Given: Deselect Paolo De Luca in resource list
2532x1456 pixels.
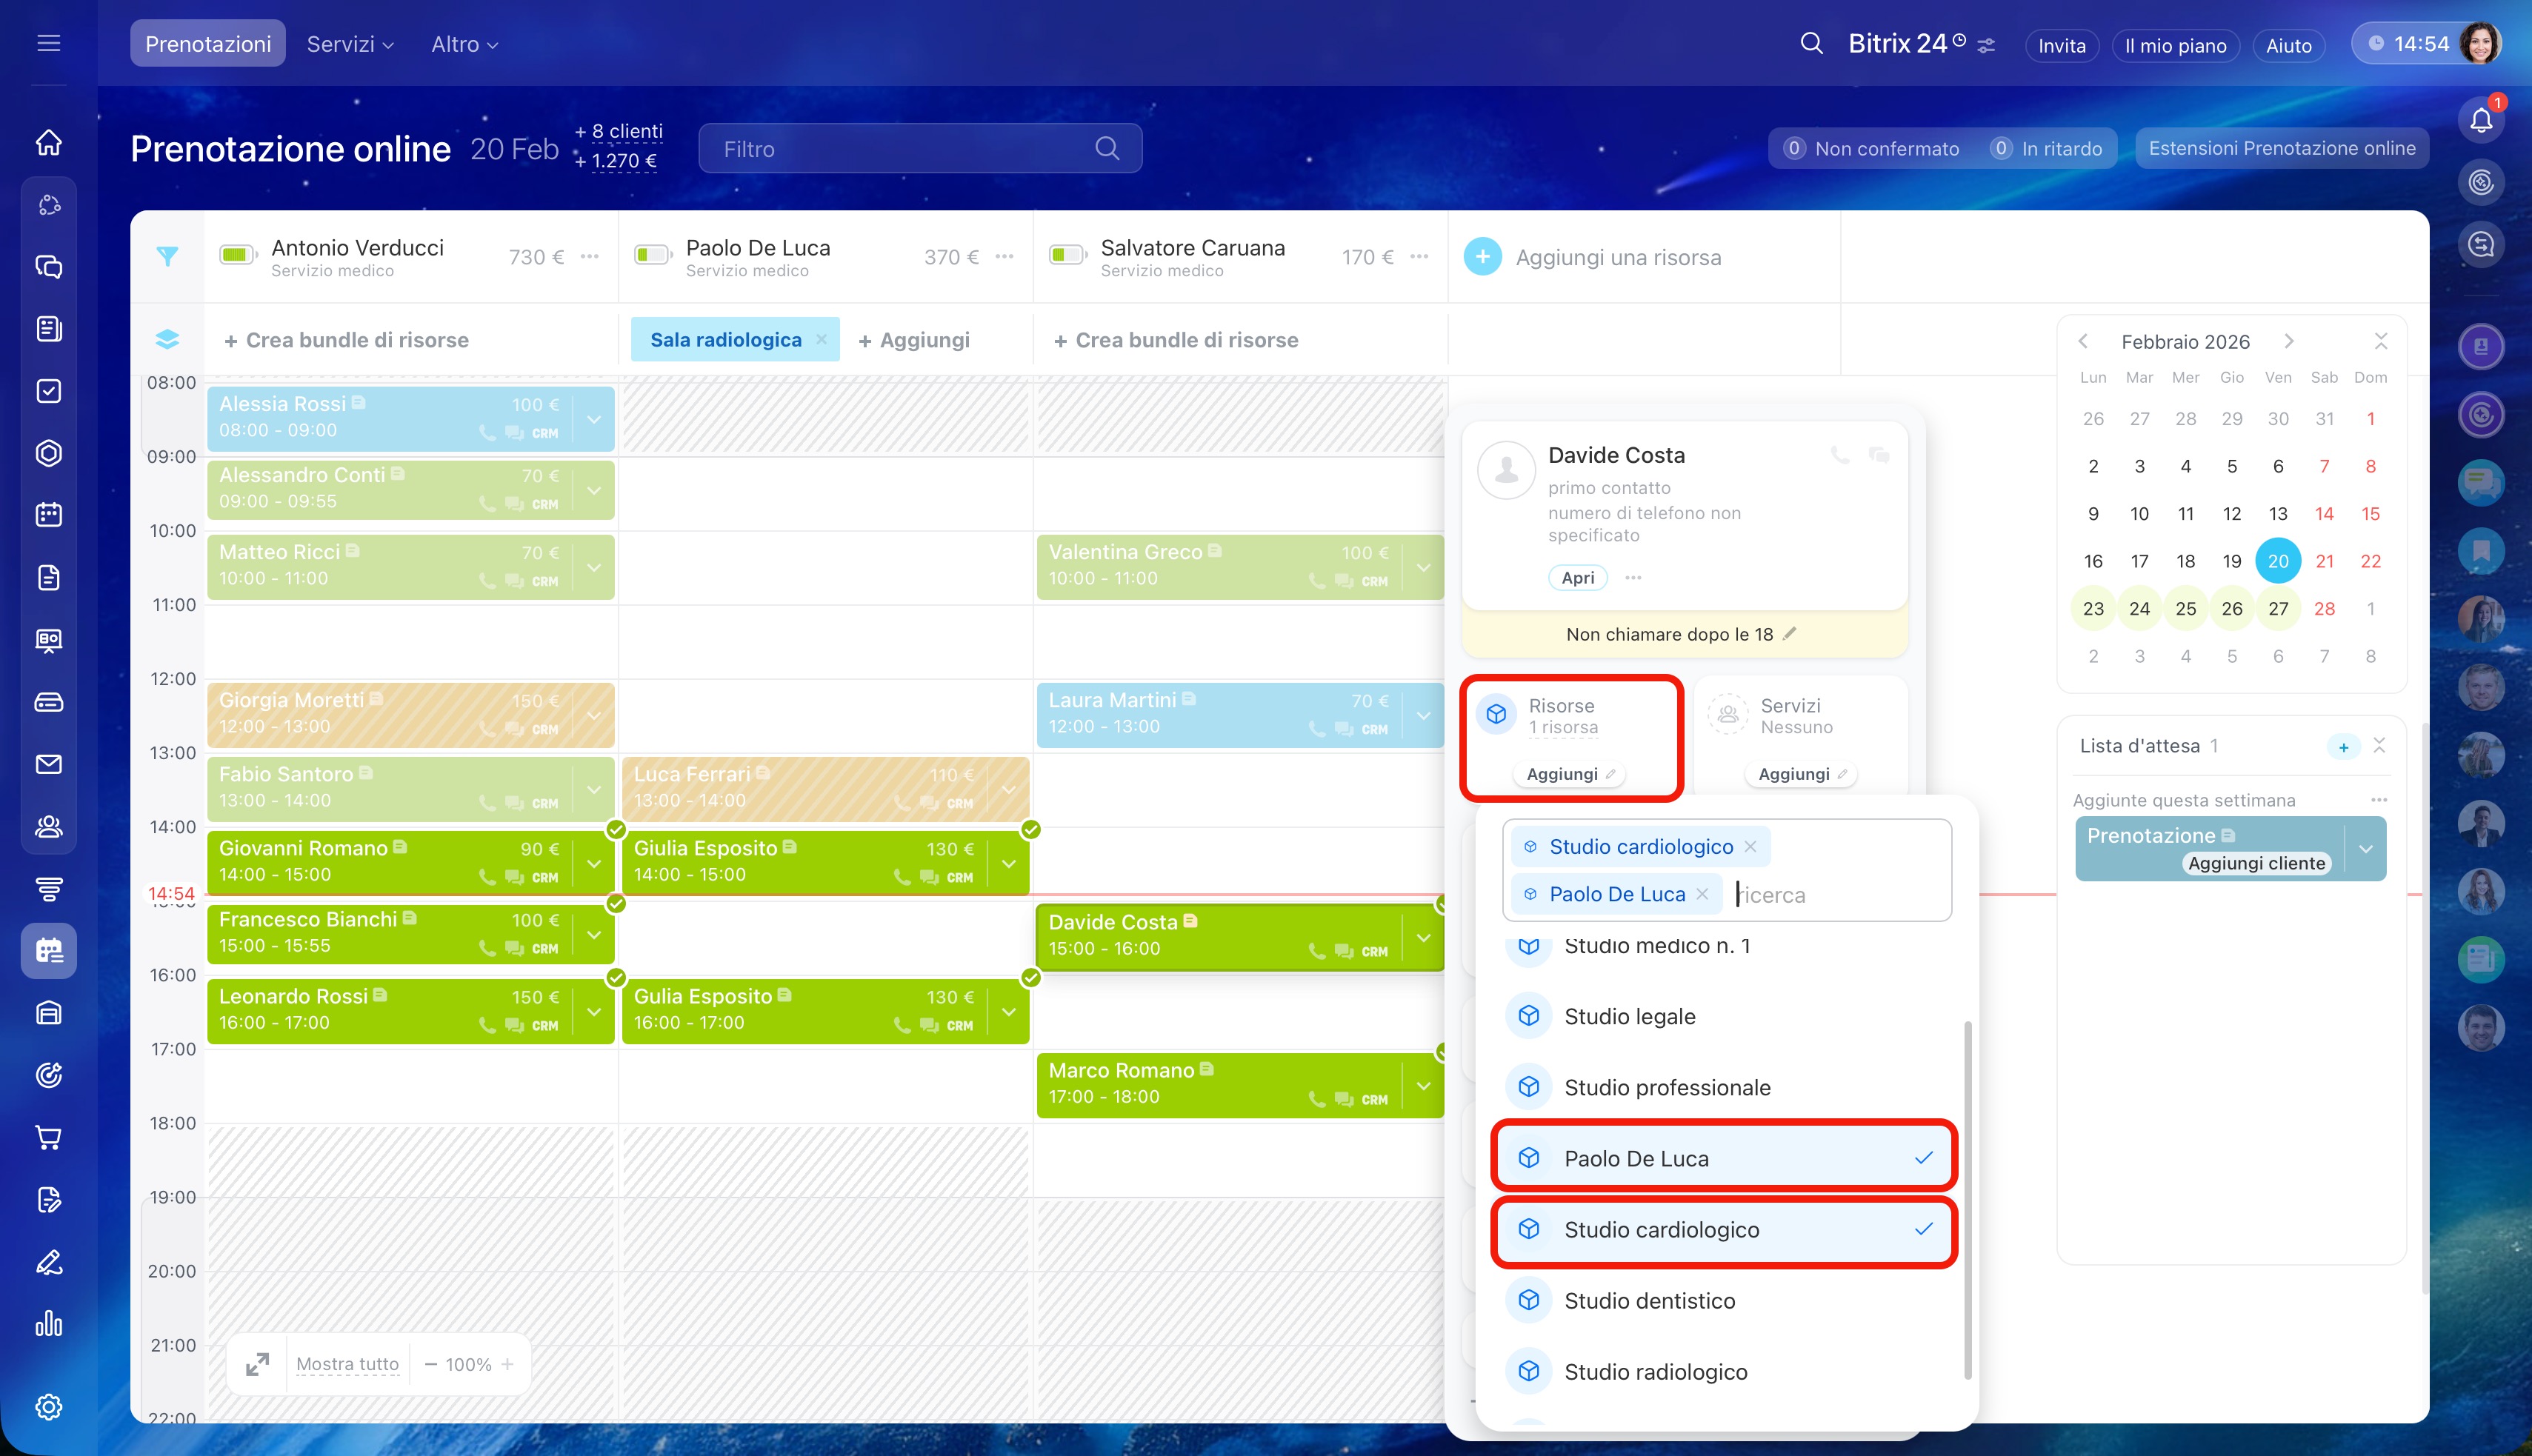Looking at the screenshot, I should click(x=1722, y=1158).
